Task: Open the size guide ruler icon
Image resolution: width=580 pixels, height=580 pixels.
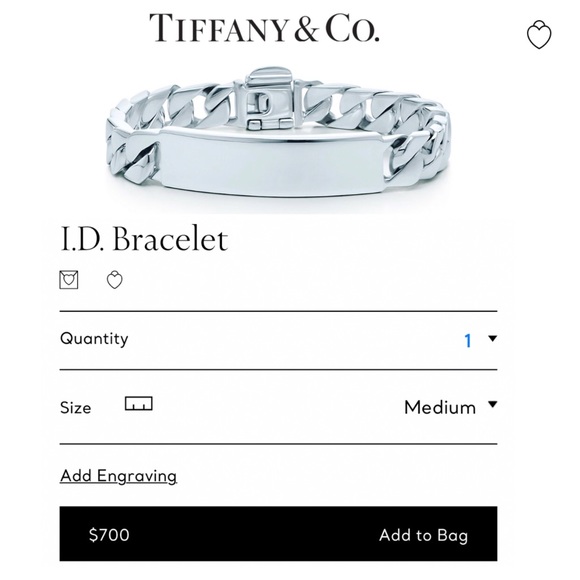Action: (x=139, y=404)
